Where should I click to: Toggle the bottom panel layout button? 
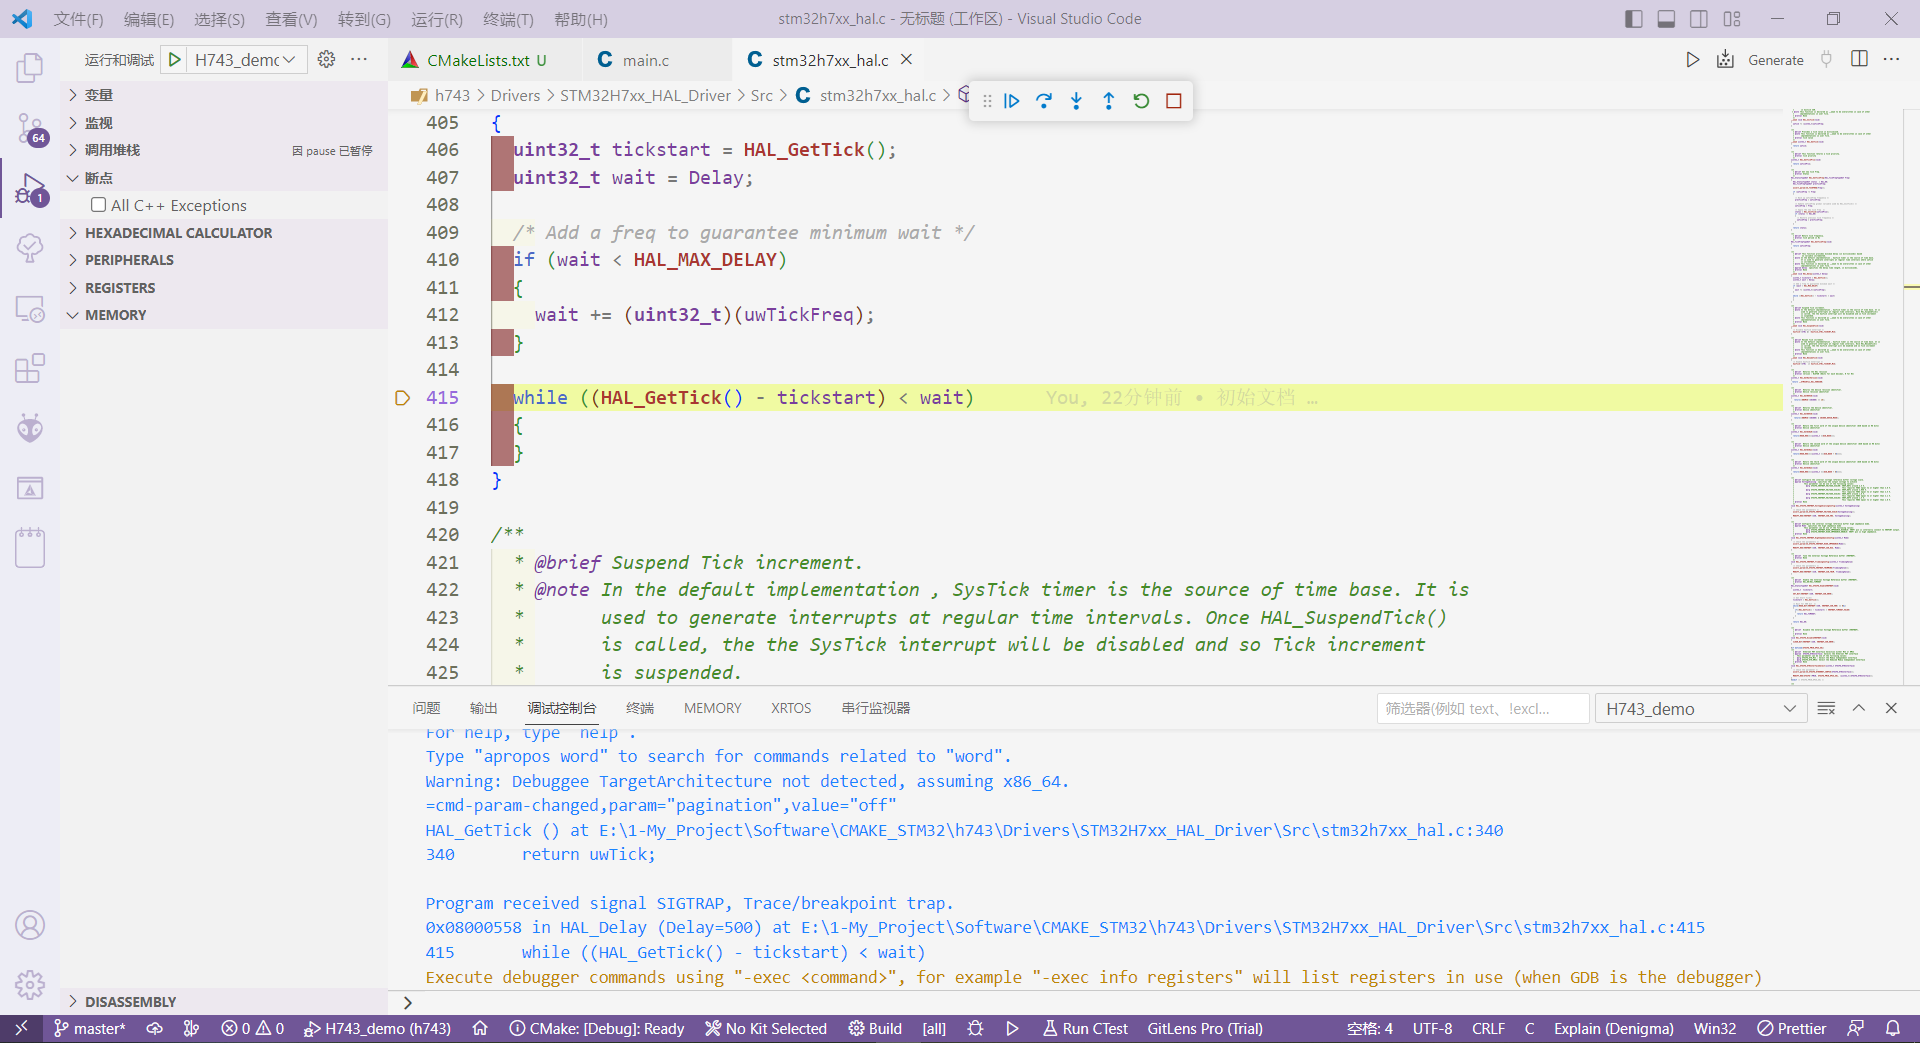(x=1666, y=19)
